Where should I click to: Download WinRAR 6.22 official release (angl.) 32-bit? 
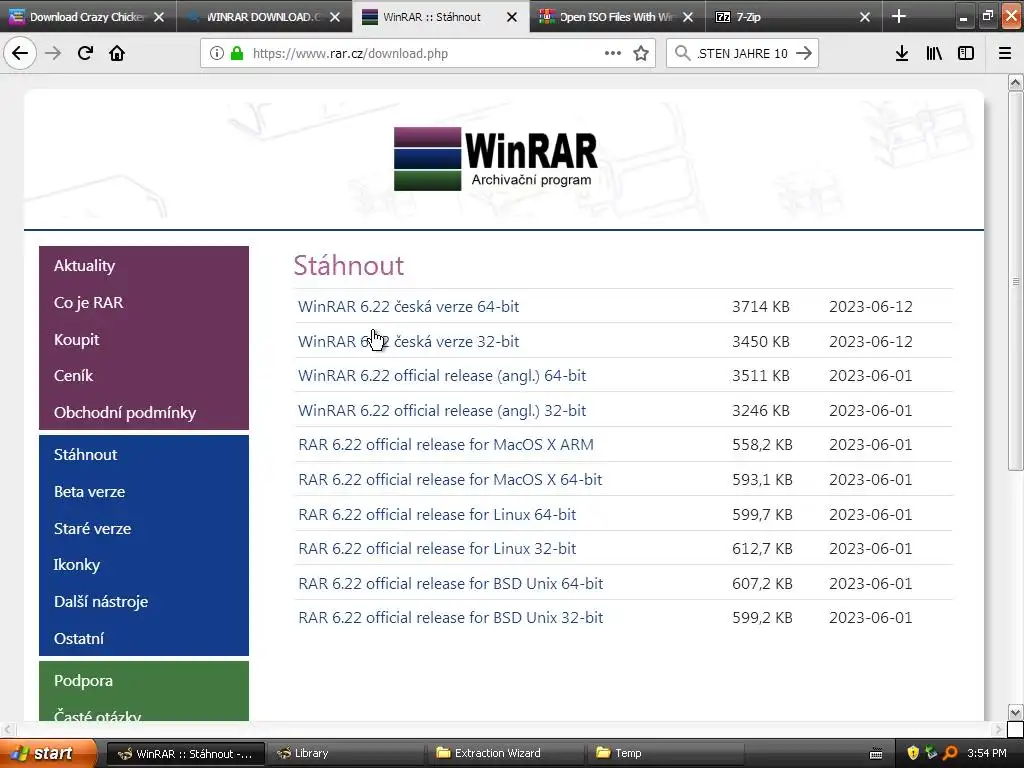point(442,411)
